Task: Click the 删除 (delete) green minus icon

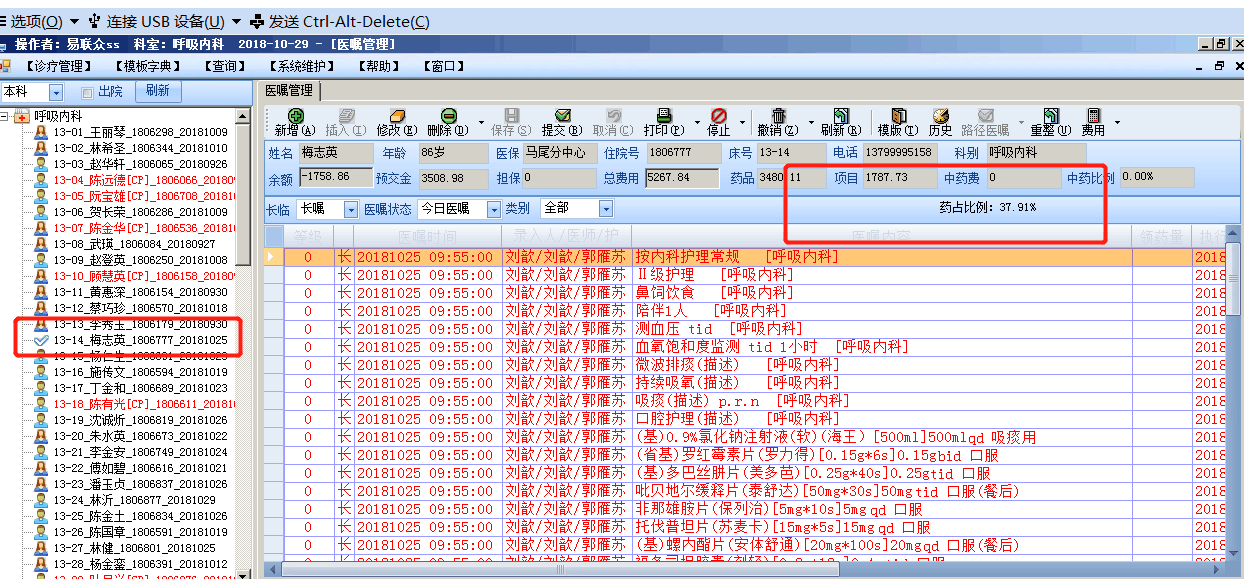Action: (x=448, y=116)
